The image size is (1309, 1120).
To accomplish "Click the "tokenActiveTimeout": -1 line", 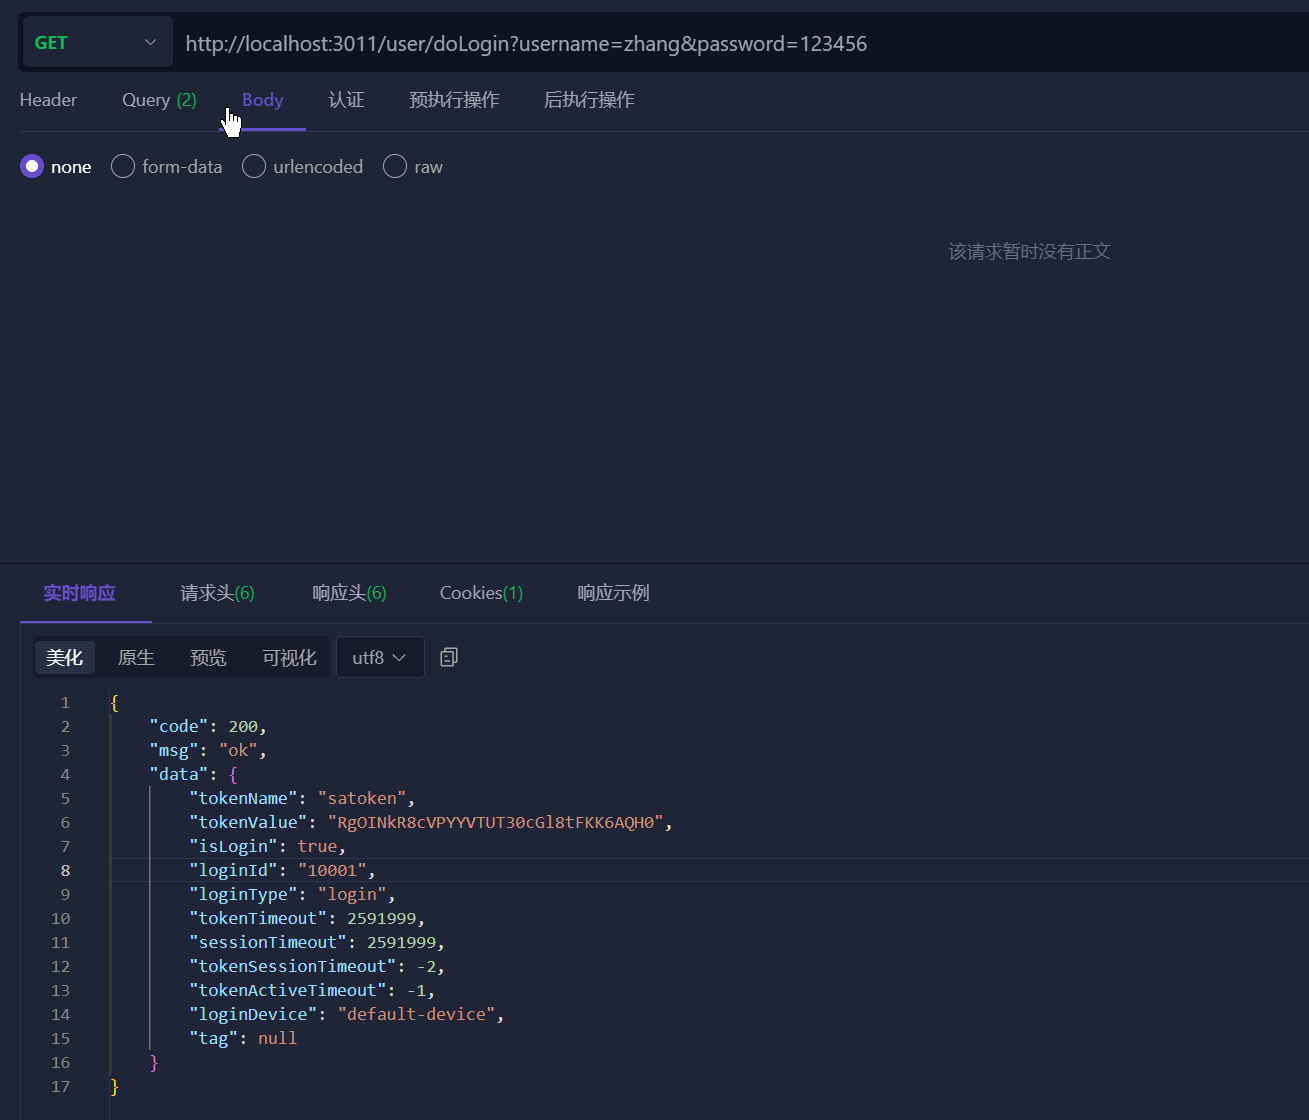I will (x=312, y=990).
